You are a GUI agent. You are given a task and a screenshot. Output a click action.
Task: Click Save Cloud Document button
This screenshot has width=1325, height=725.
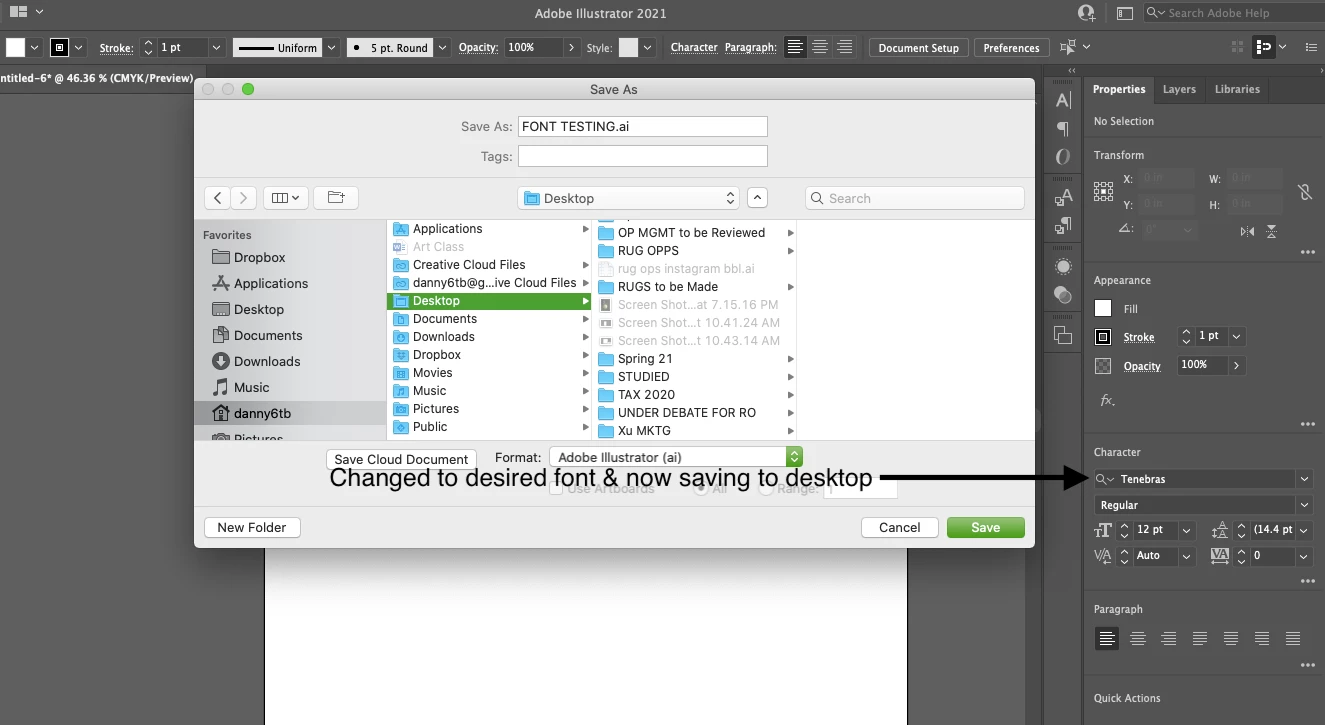click(401, 459)
